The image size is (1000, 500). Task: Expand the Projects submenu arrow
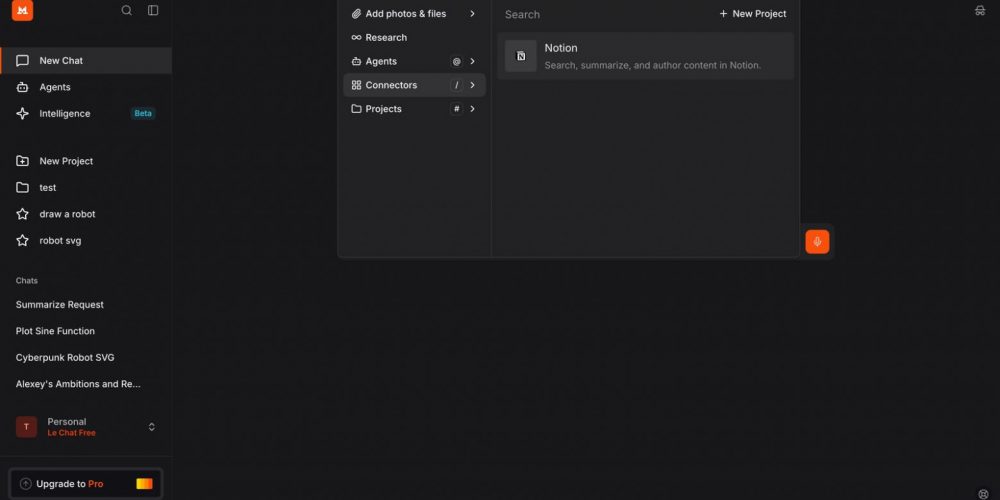pyautogui.click(x=472, y=109)
